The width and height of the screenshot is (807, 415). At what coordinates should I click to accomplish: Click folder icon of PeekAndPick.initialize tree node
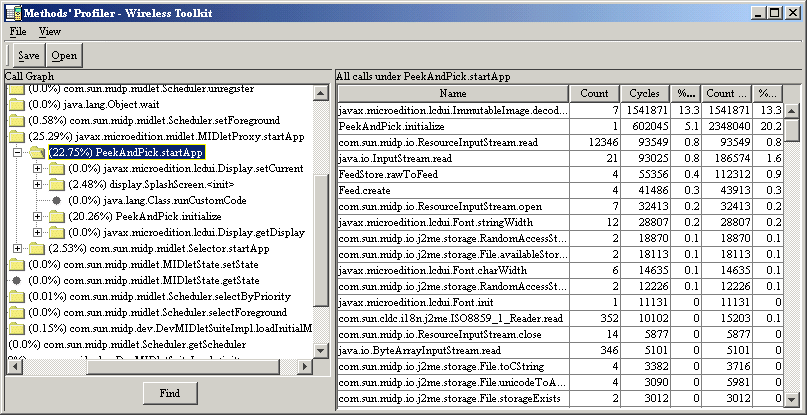(57, 216)
